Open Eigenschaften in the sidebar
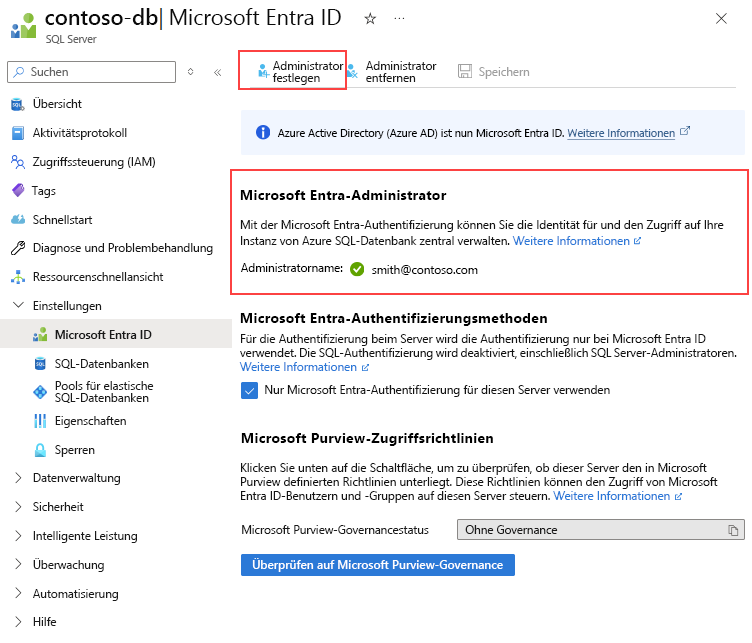 tap(91, 421)
